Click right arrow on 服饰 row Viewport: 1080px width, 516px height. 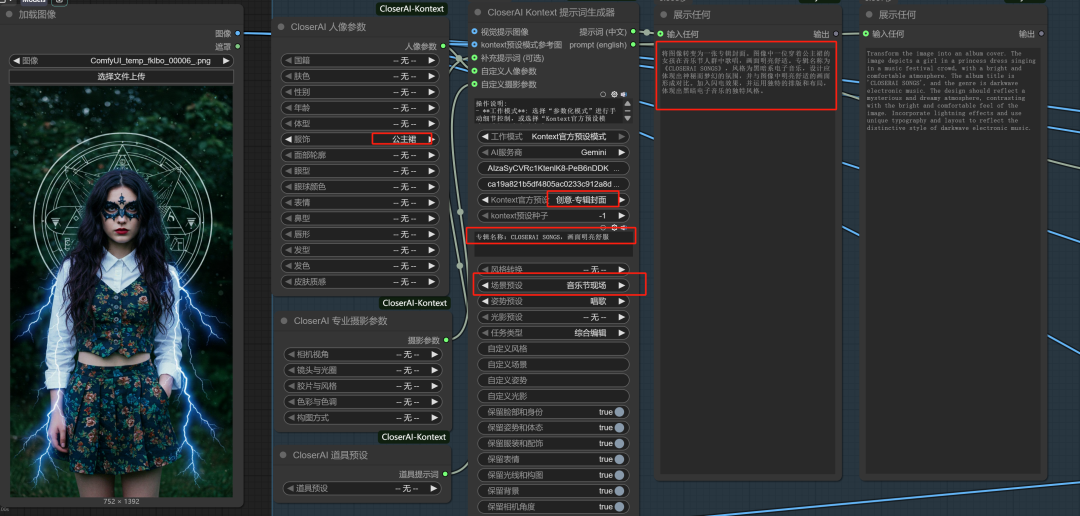(x=432, y=139)
